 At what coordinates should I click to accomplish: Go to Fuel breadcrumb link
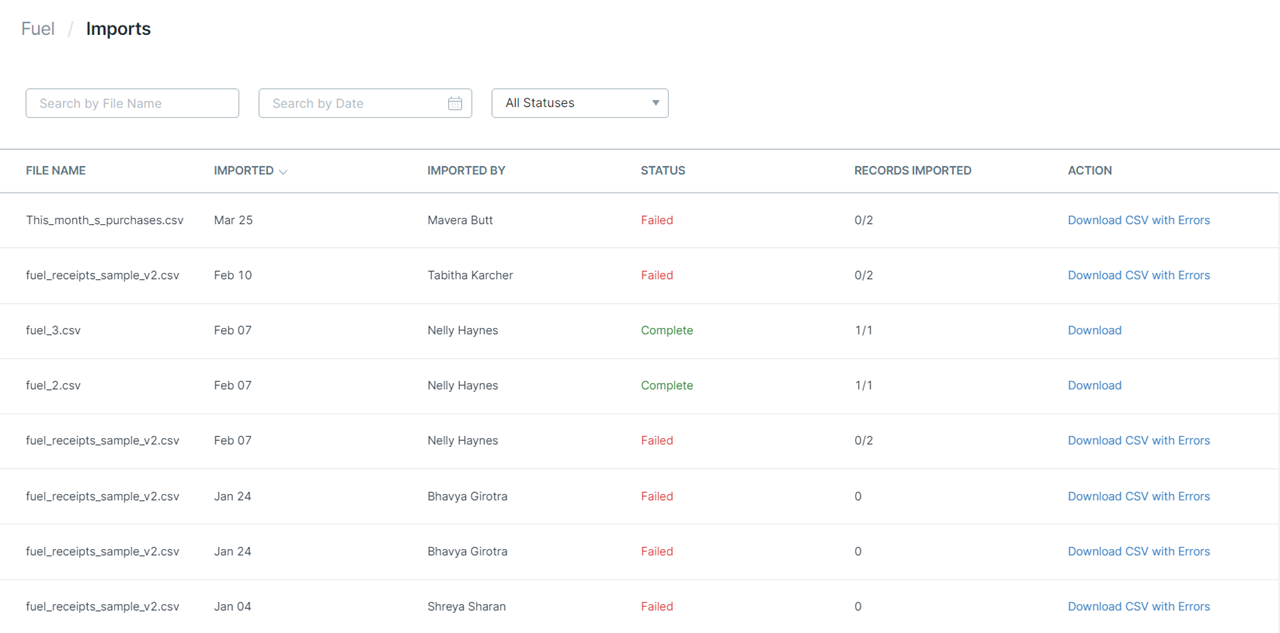(x=38, y=29)
